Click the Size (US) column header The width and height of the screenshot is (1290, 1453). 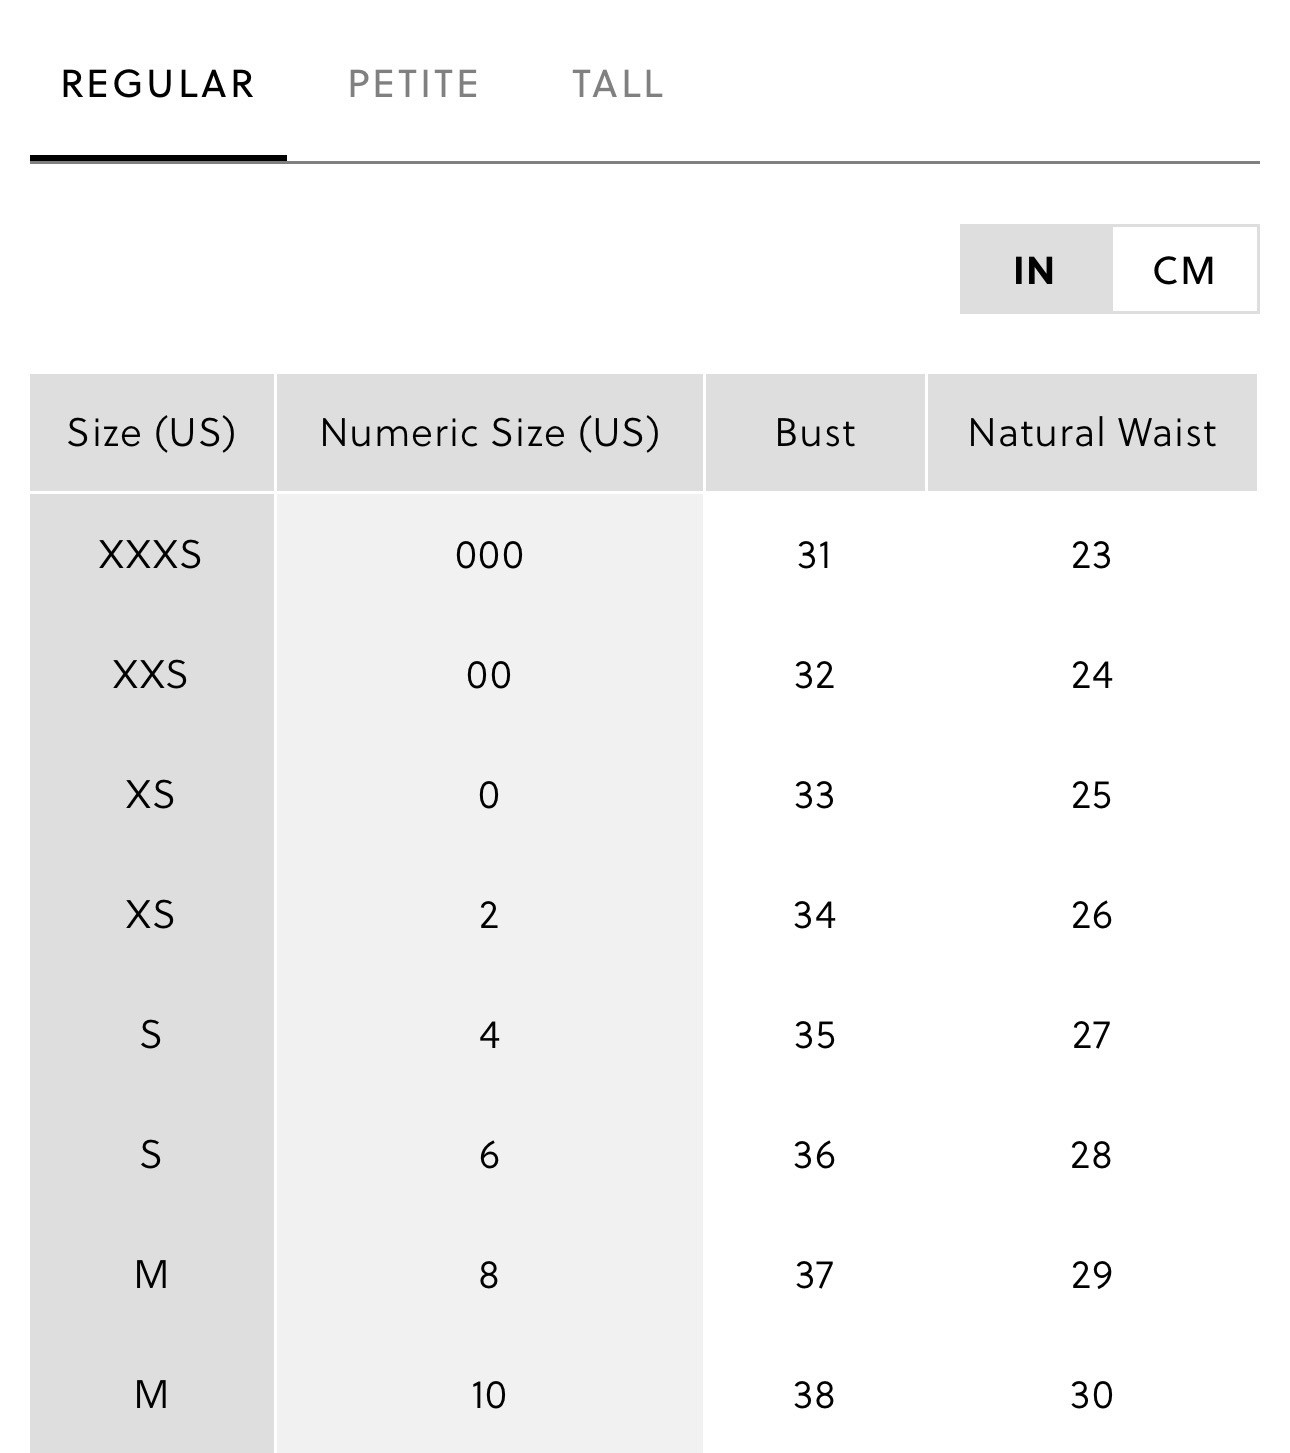click(152, 433)
